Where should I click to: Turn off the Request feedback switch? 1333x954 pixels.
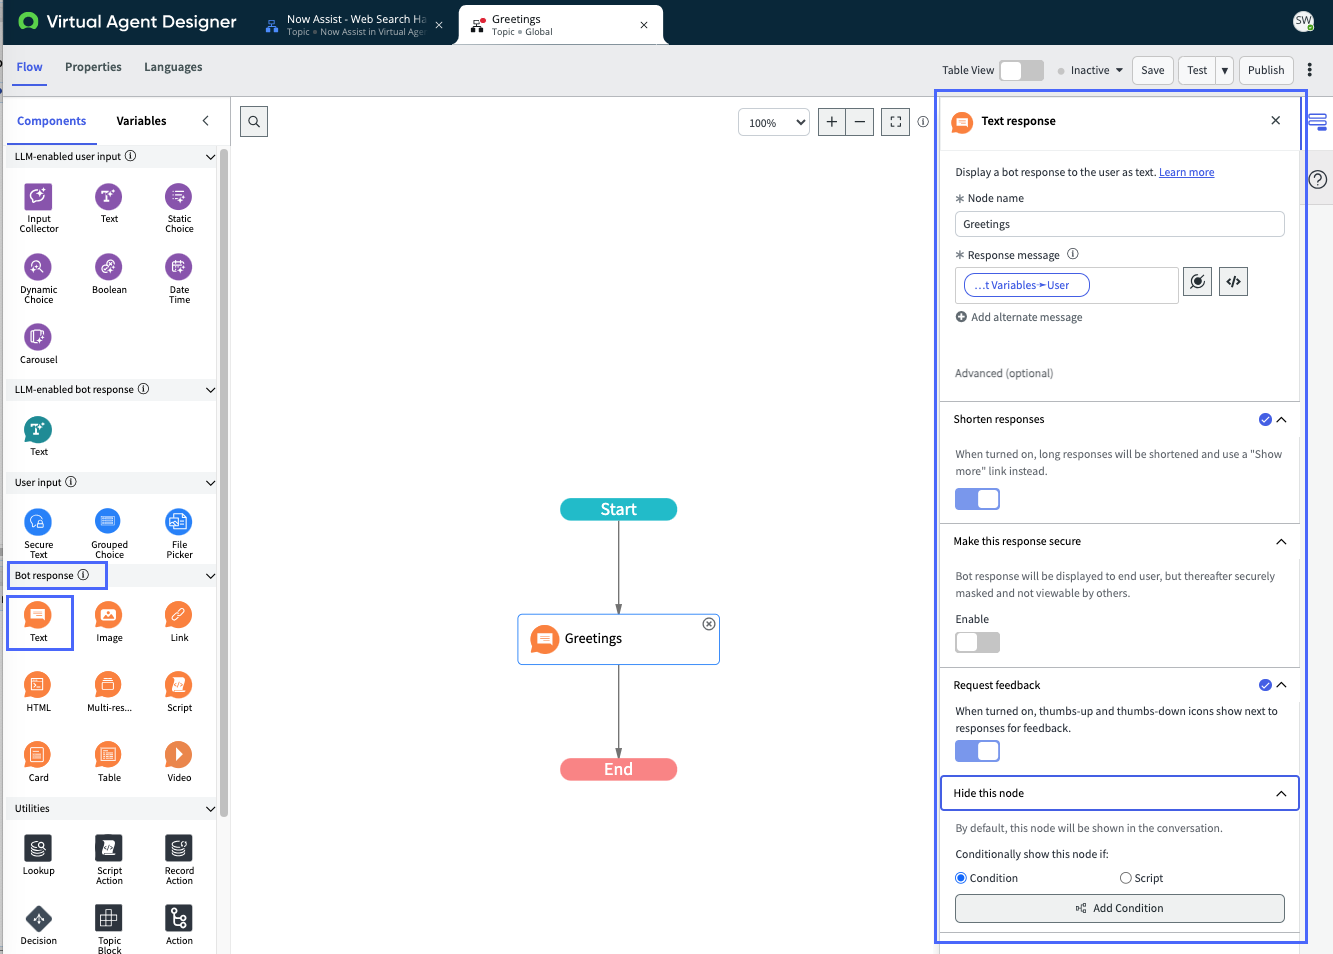(977, 751)
